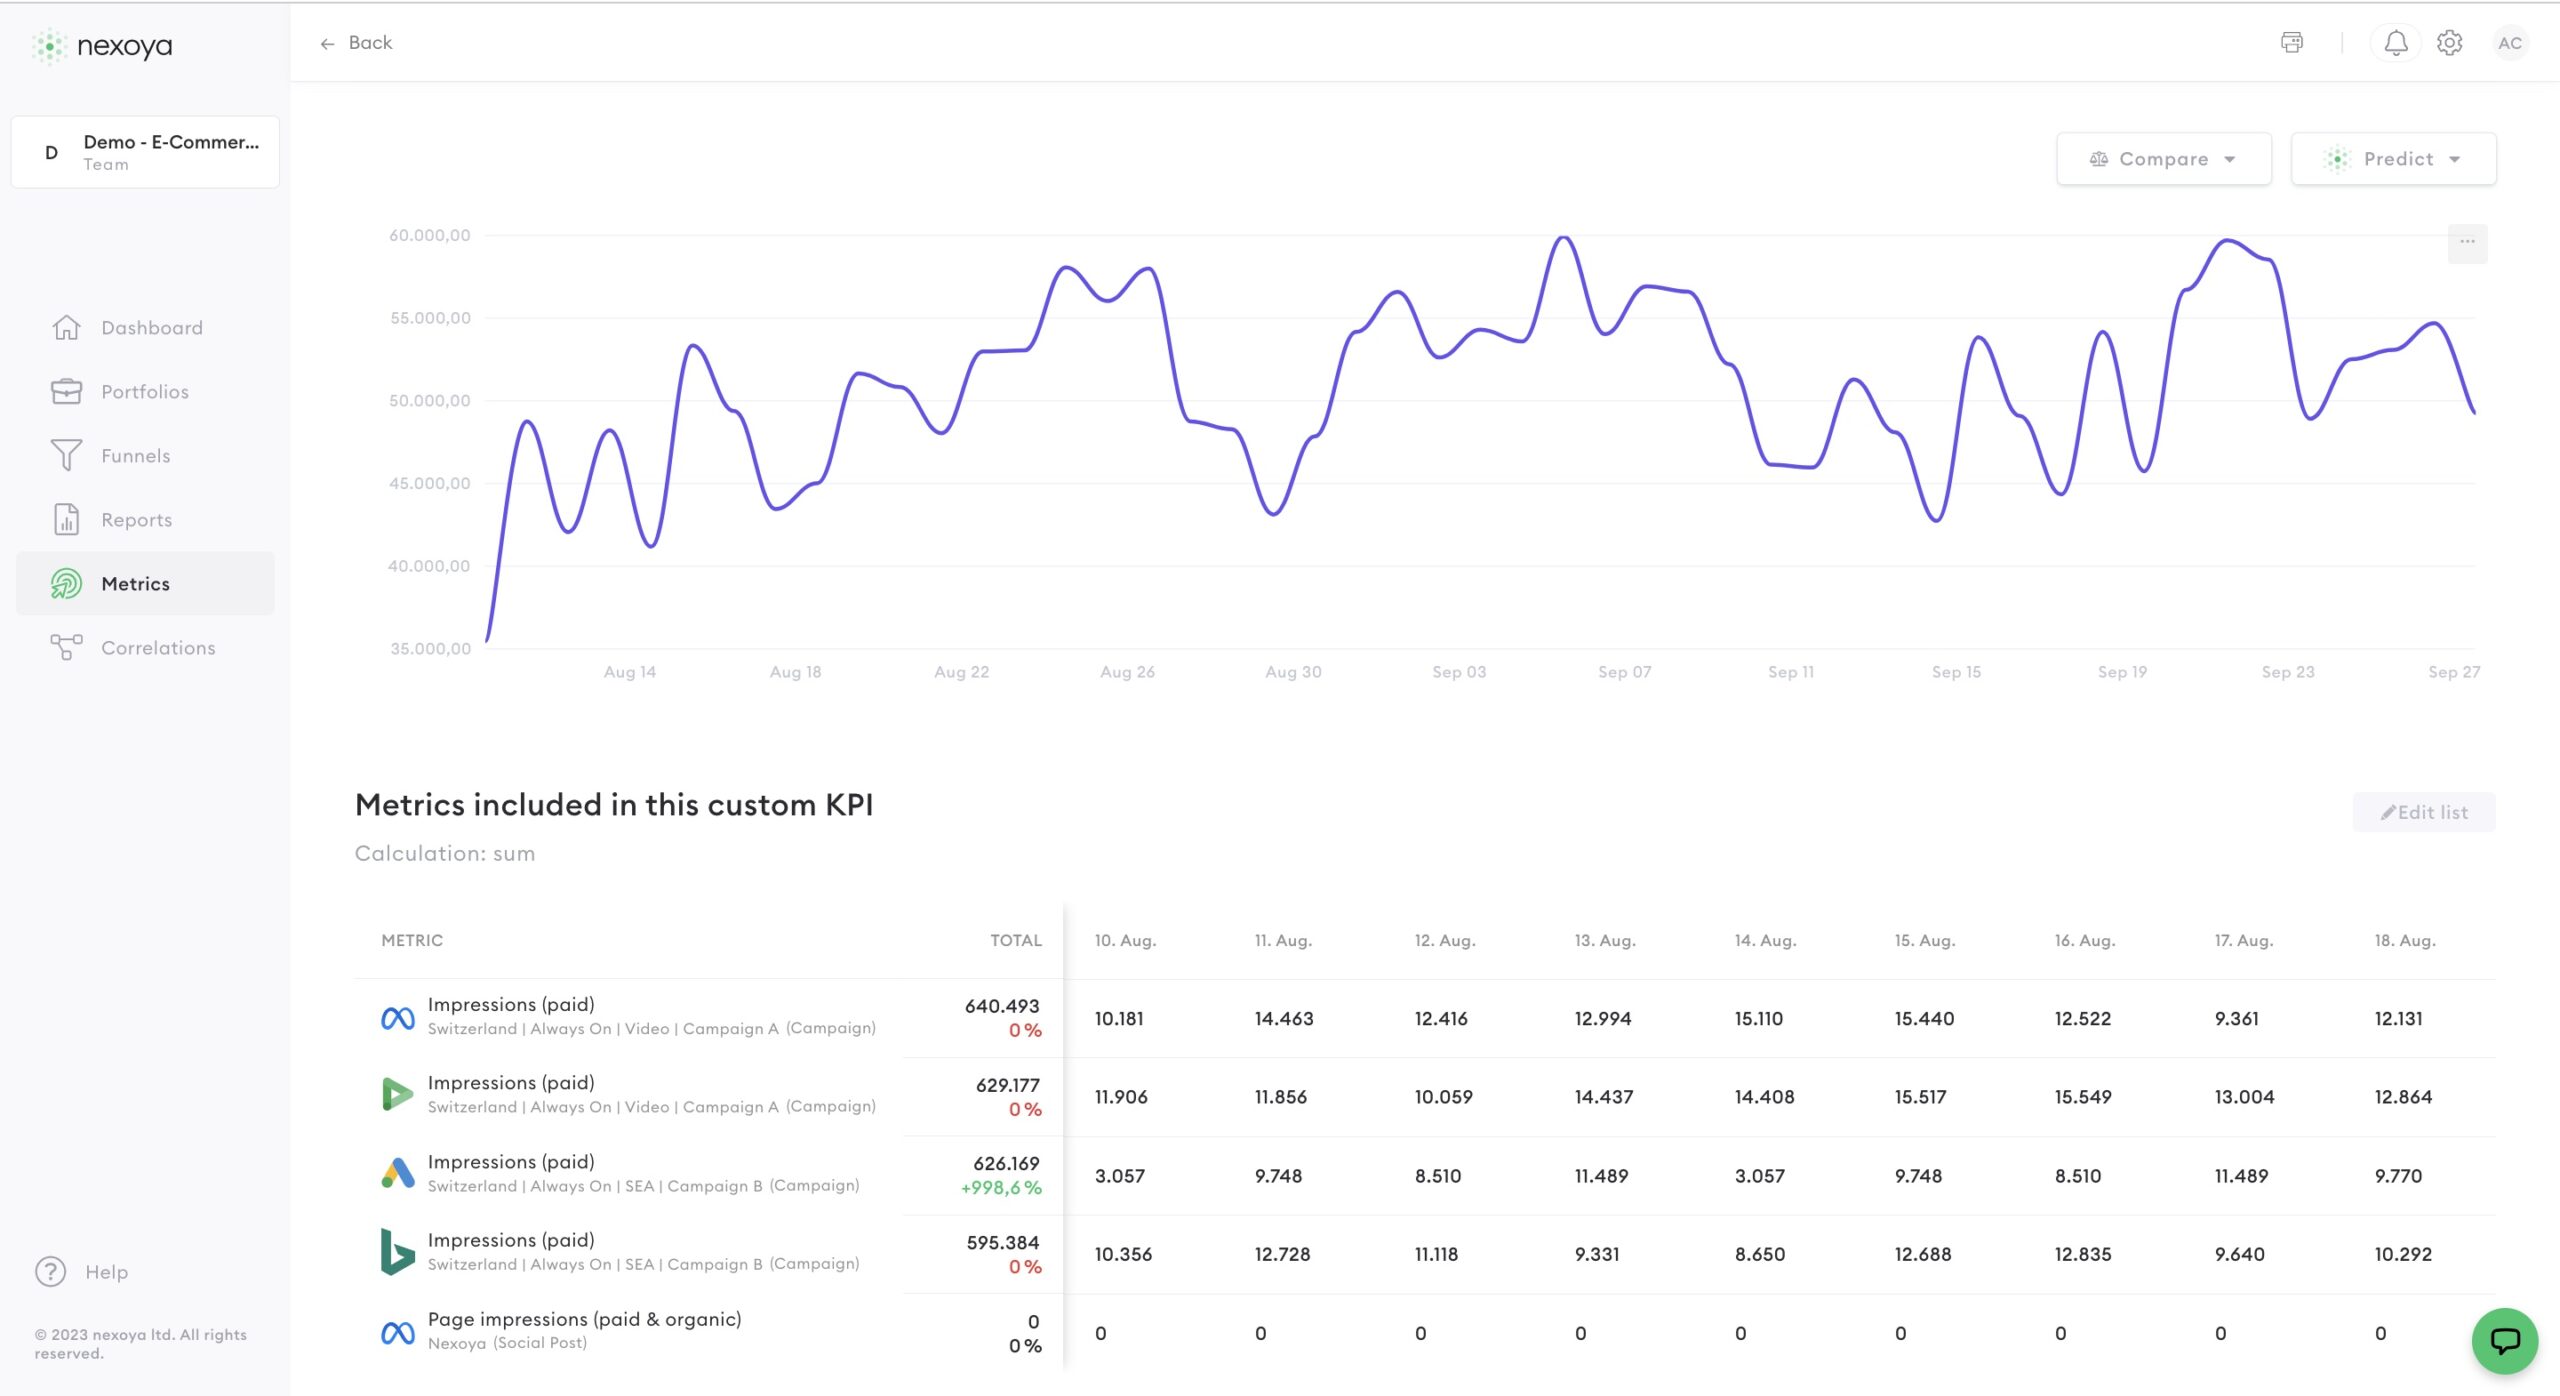Image resolution: width=2560 pixels, height=1396 pixels.
Task: Open the notifications bell
Action: [x=2395, y=42]
